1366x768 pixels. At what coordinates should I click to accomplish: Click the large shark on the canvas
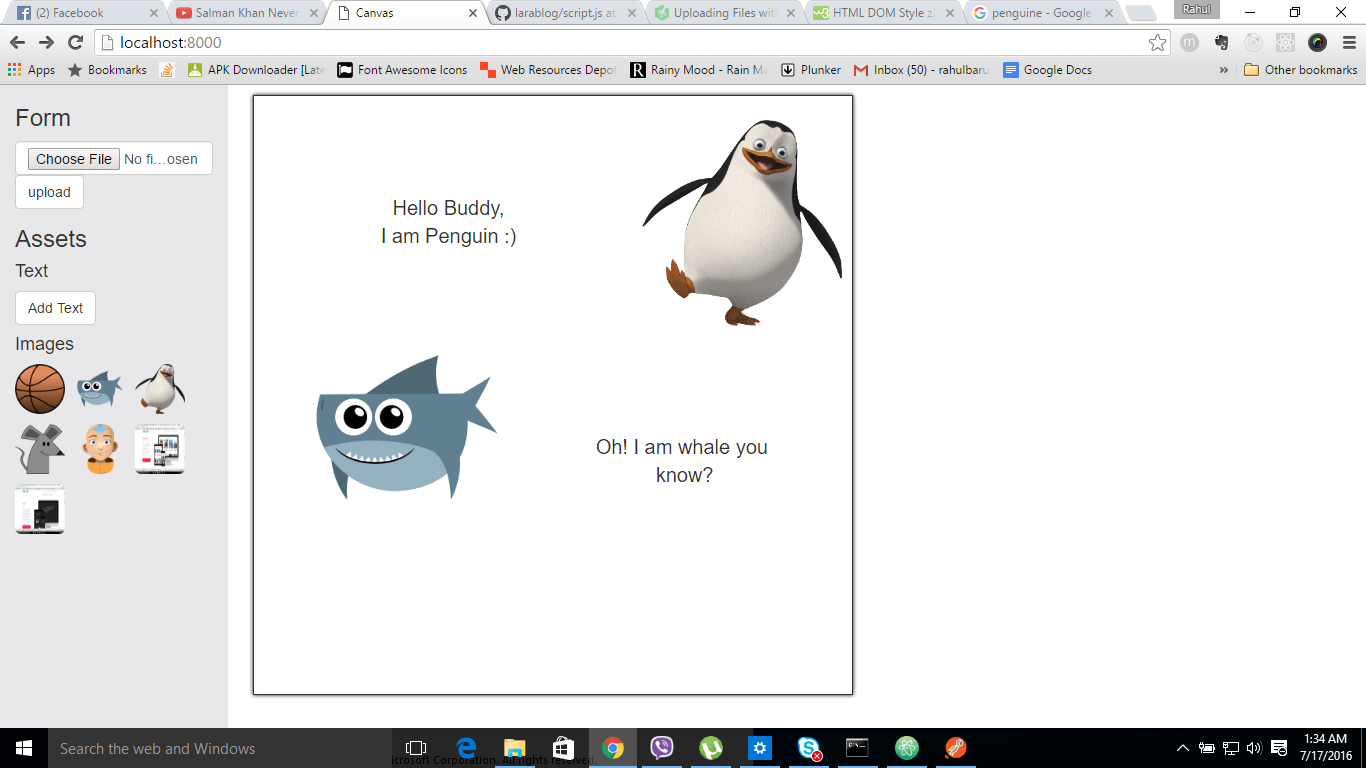coord(406,427)
